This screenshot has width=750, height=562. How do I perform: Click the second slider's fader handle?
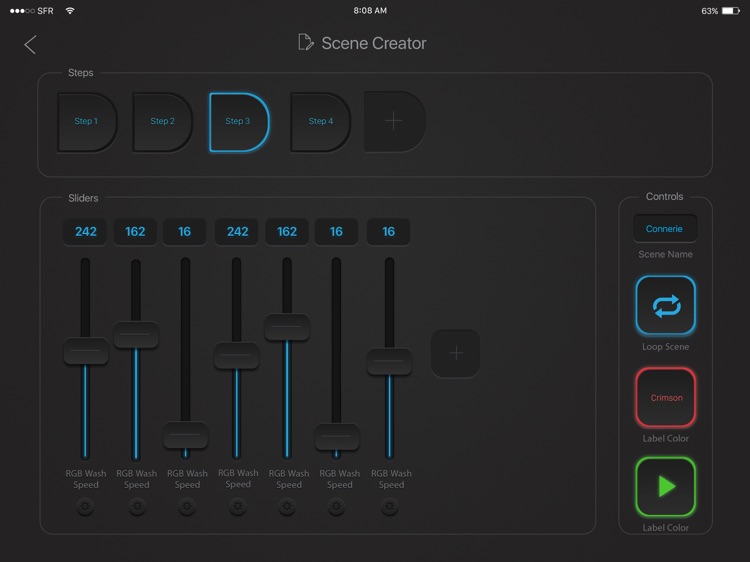tap(136, 334)
